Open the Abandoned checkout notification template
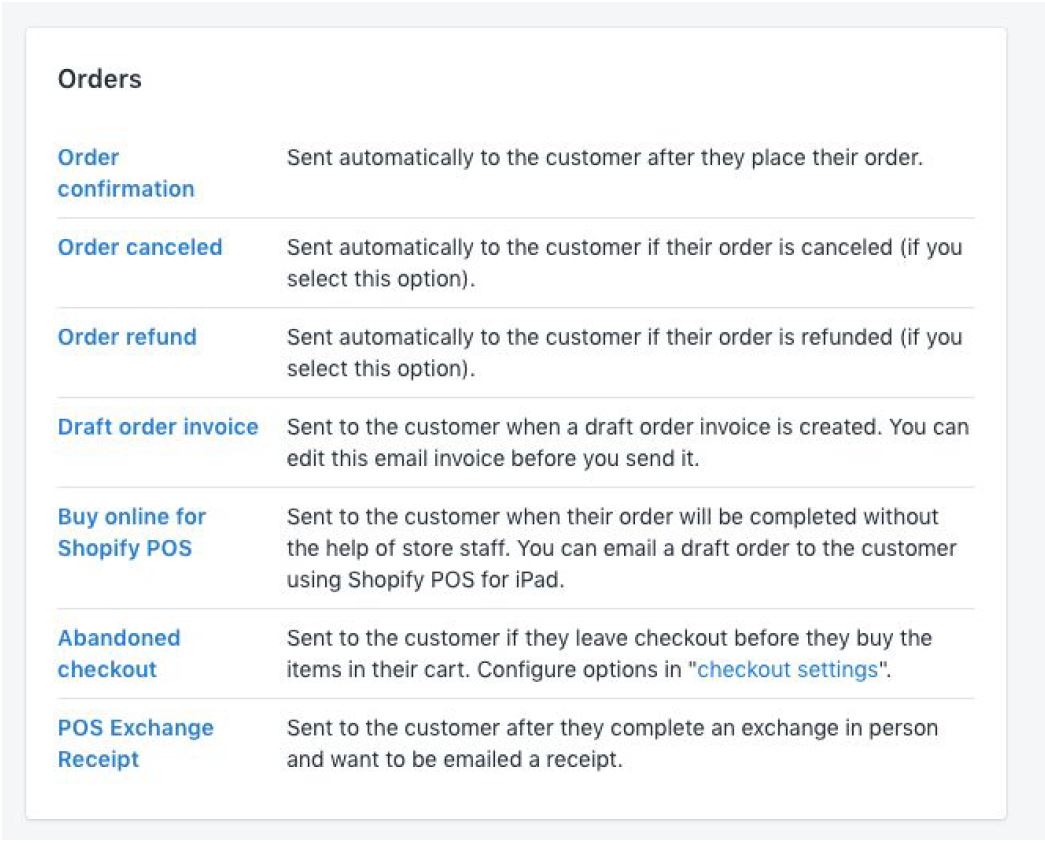 point(118,653)
